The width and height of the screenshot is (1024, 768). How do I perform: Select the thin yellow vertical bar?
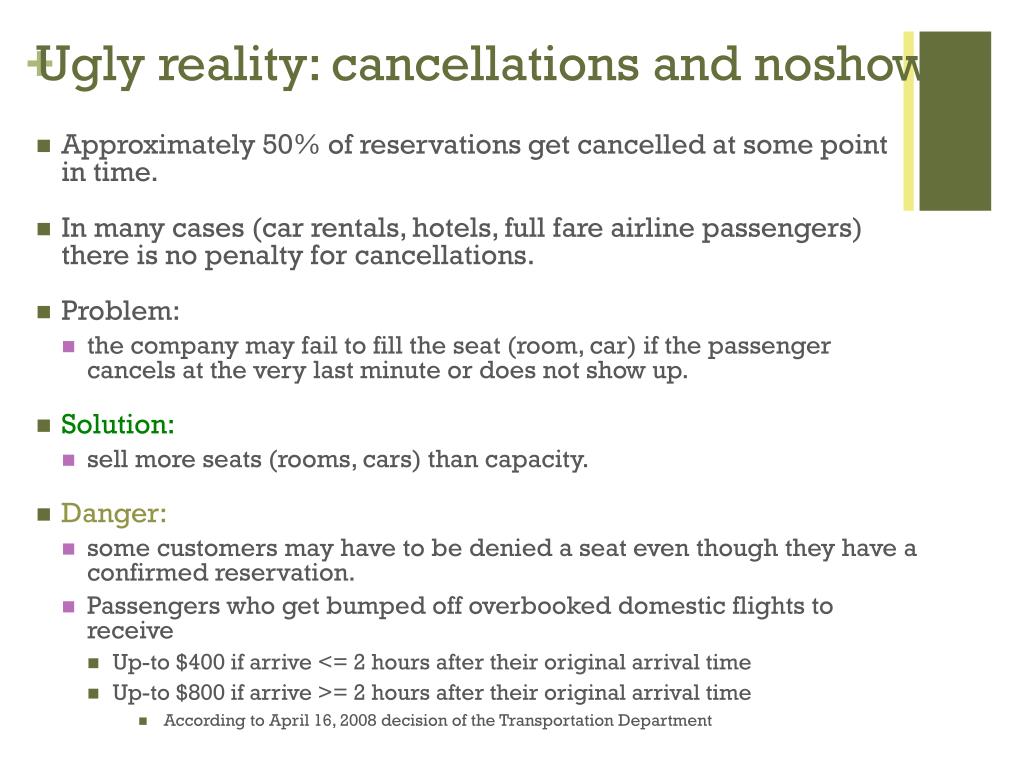(x=908, y=121)
